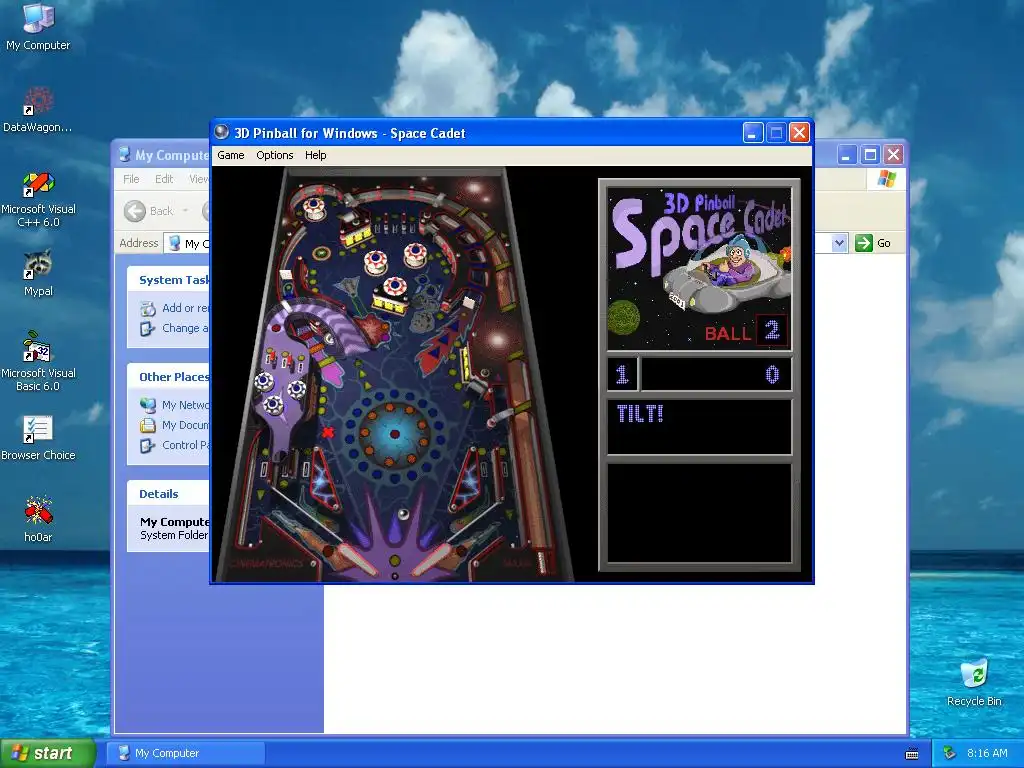Select the DataWagon desktop shortcut
This screenshot has width=1024, height=768.
[x=37, y=110]
